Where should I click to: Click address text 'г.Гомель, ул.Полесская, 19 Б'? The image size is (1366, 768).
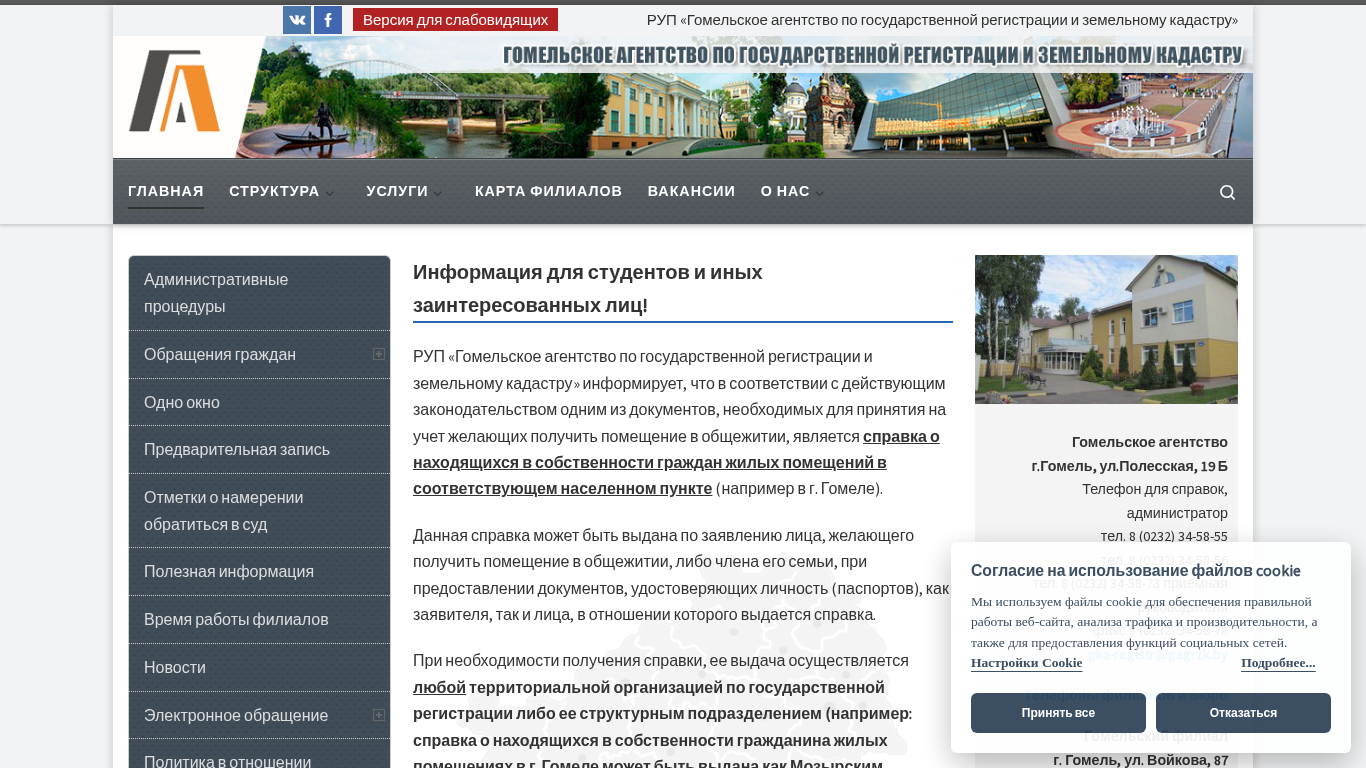(x=1129, y=466)
